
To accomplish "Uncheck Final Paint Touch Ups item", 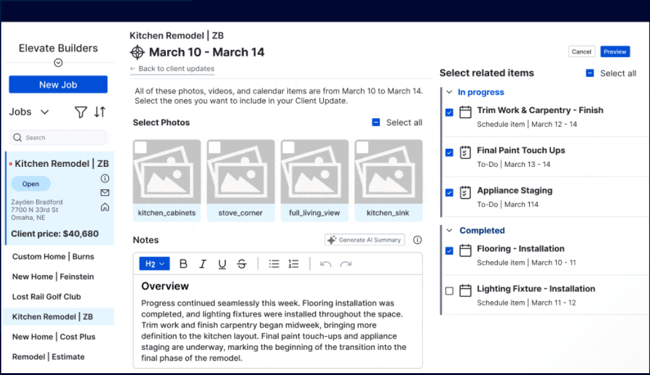I will tap(449, 153).
